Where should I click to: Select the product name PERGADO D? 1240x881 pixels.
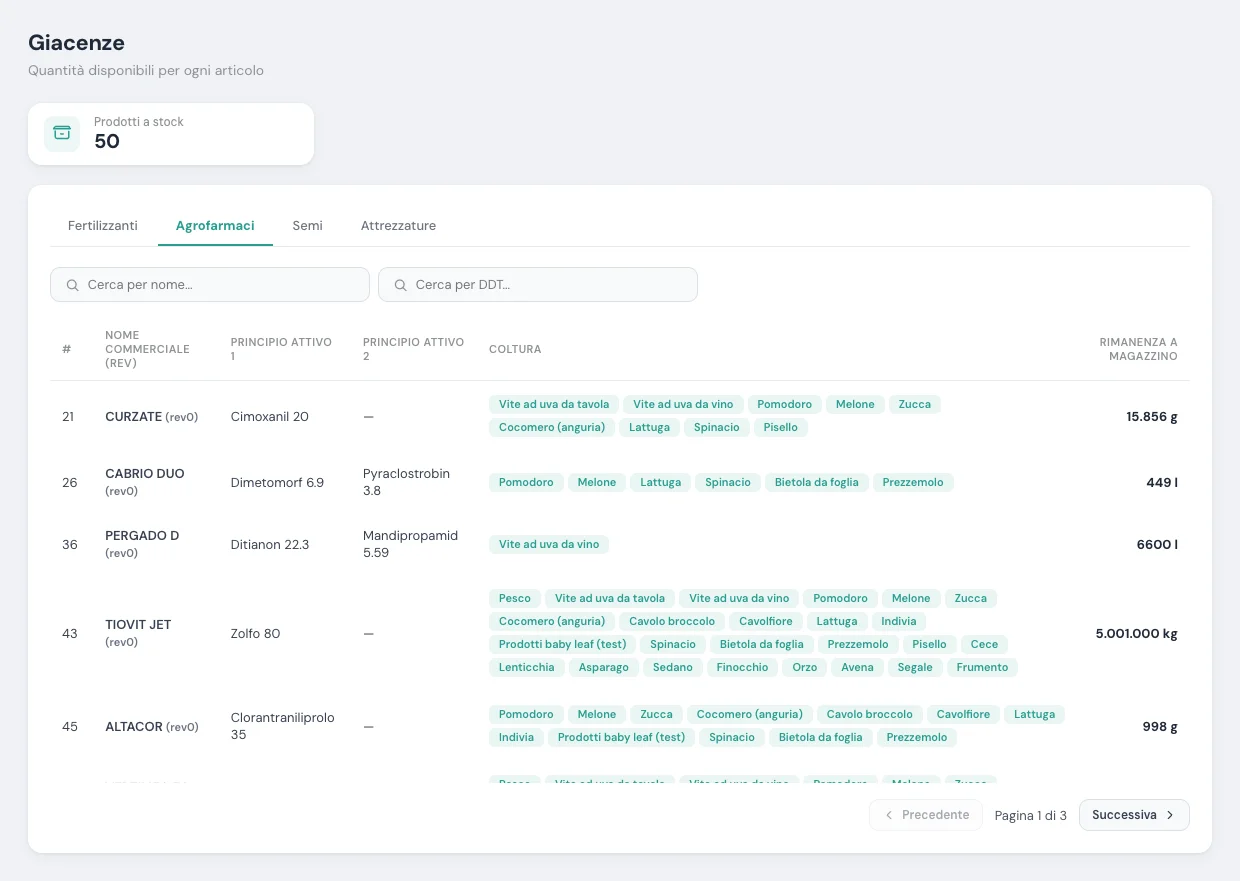tap(142, 536)
